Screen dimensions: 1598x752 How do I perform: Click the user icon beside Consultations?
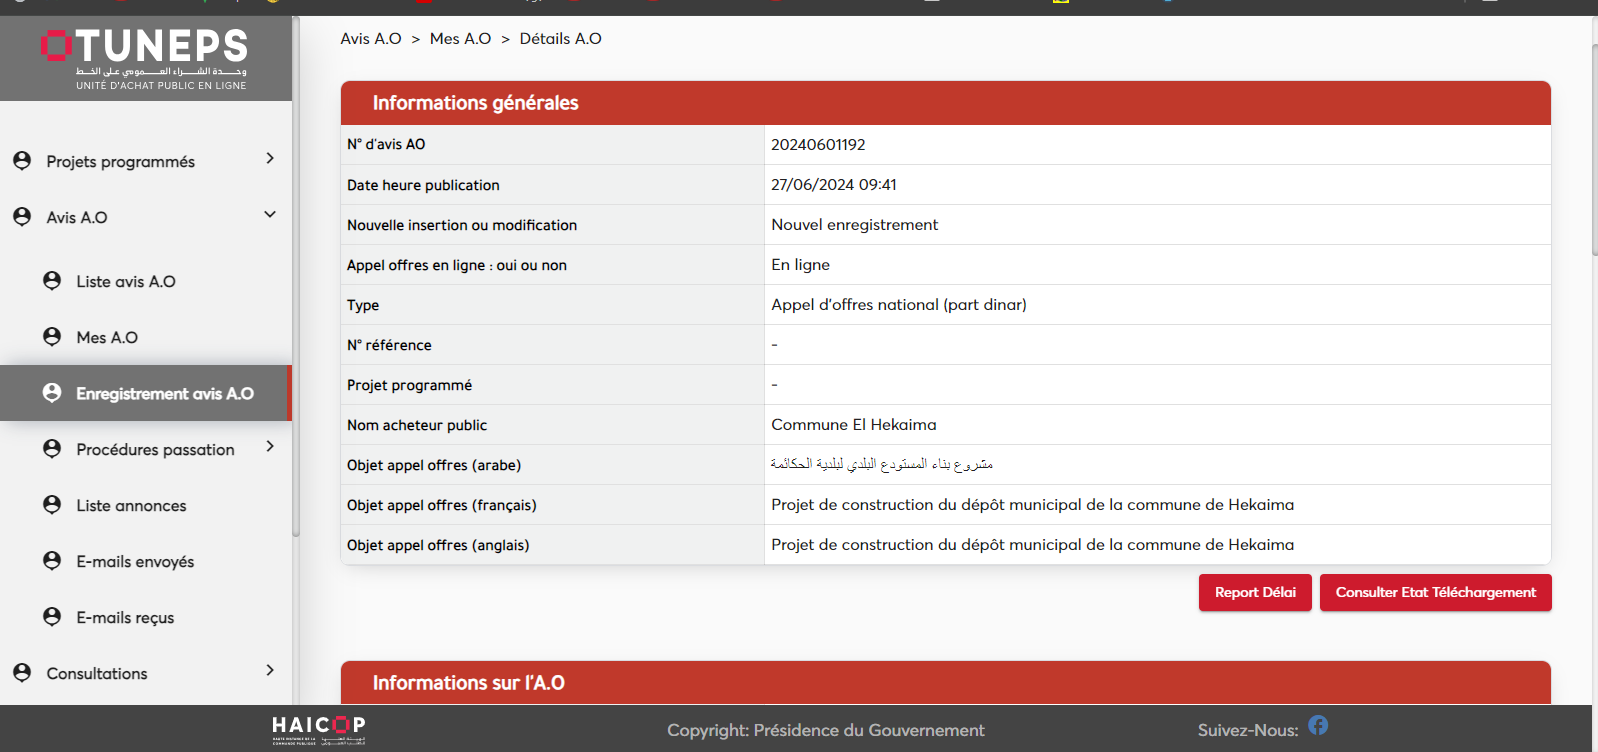22,672
